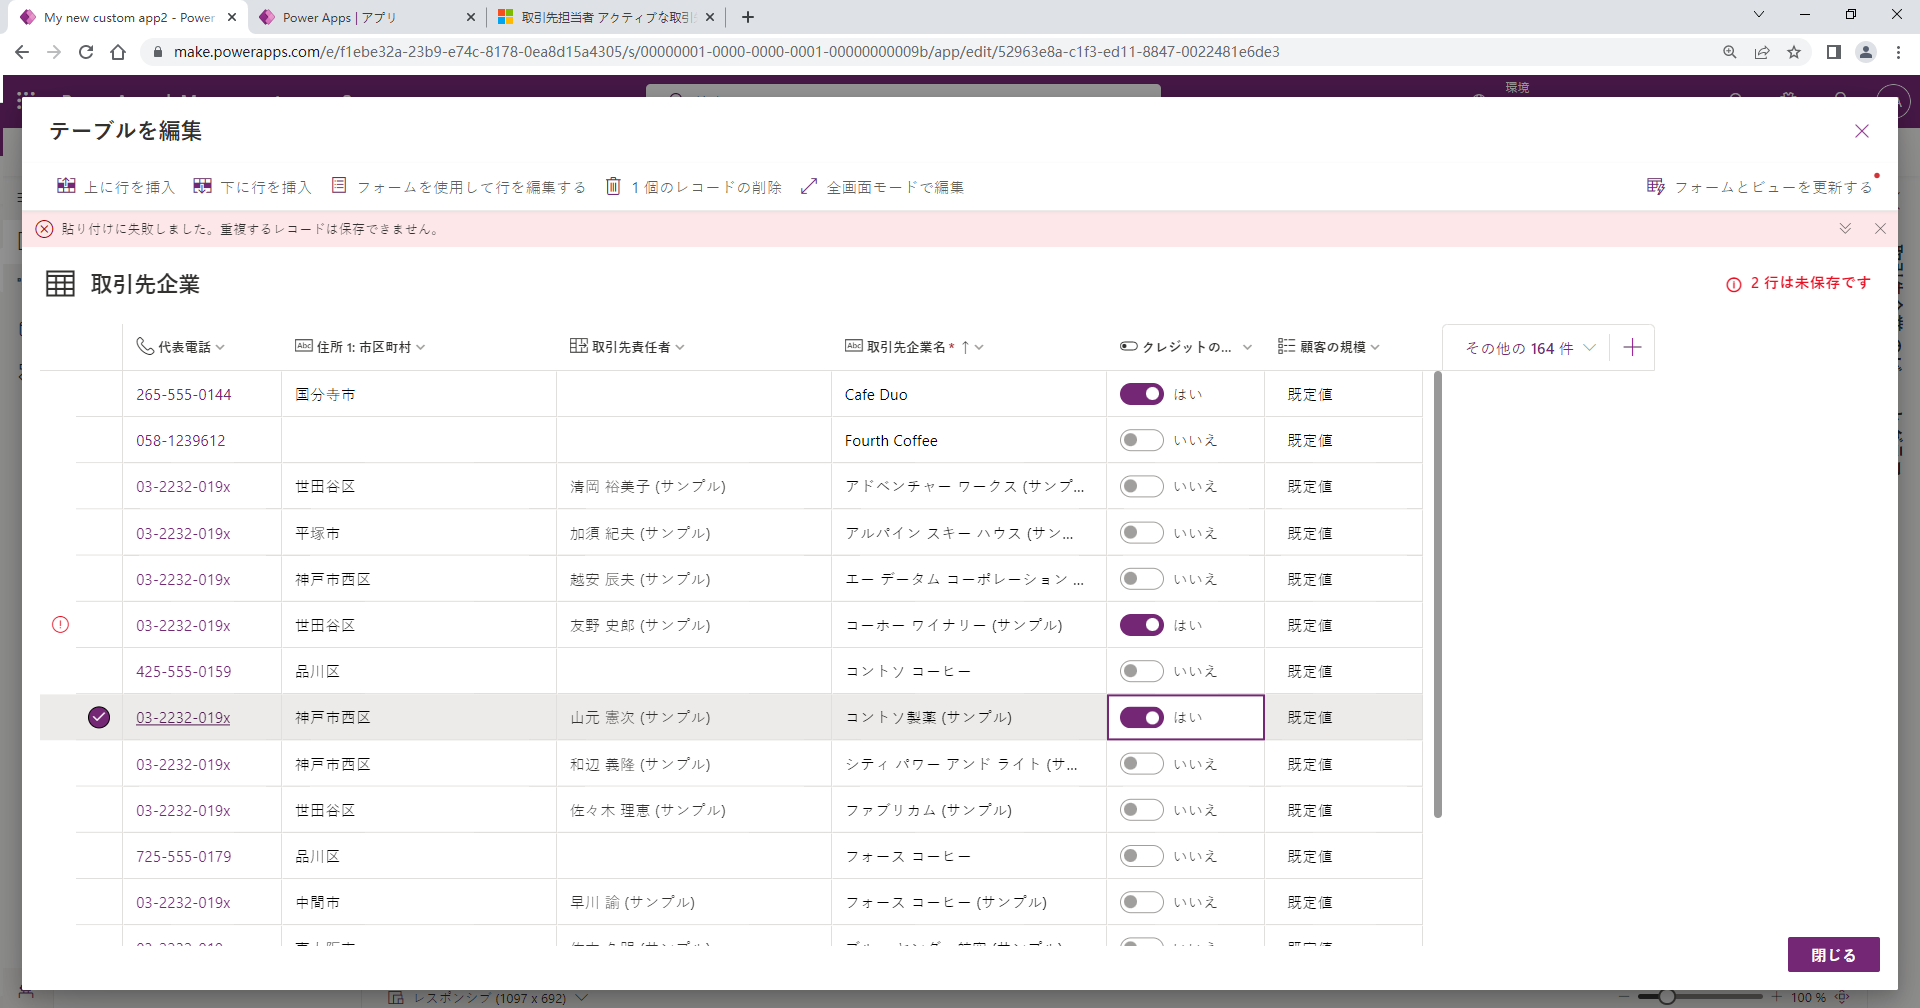1920x1008 pixels.
Task: Open the Chrome tab search chevron
Action: [x=1759, y=15]
